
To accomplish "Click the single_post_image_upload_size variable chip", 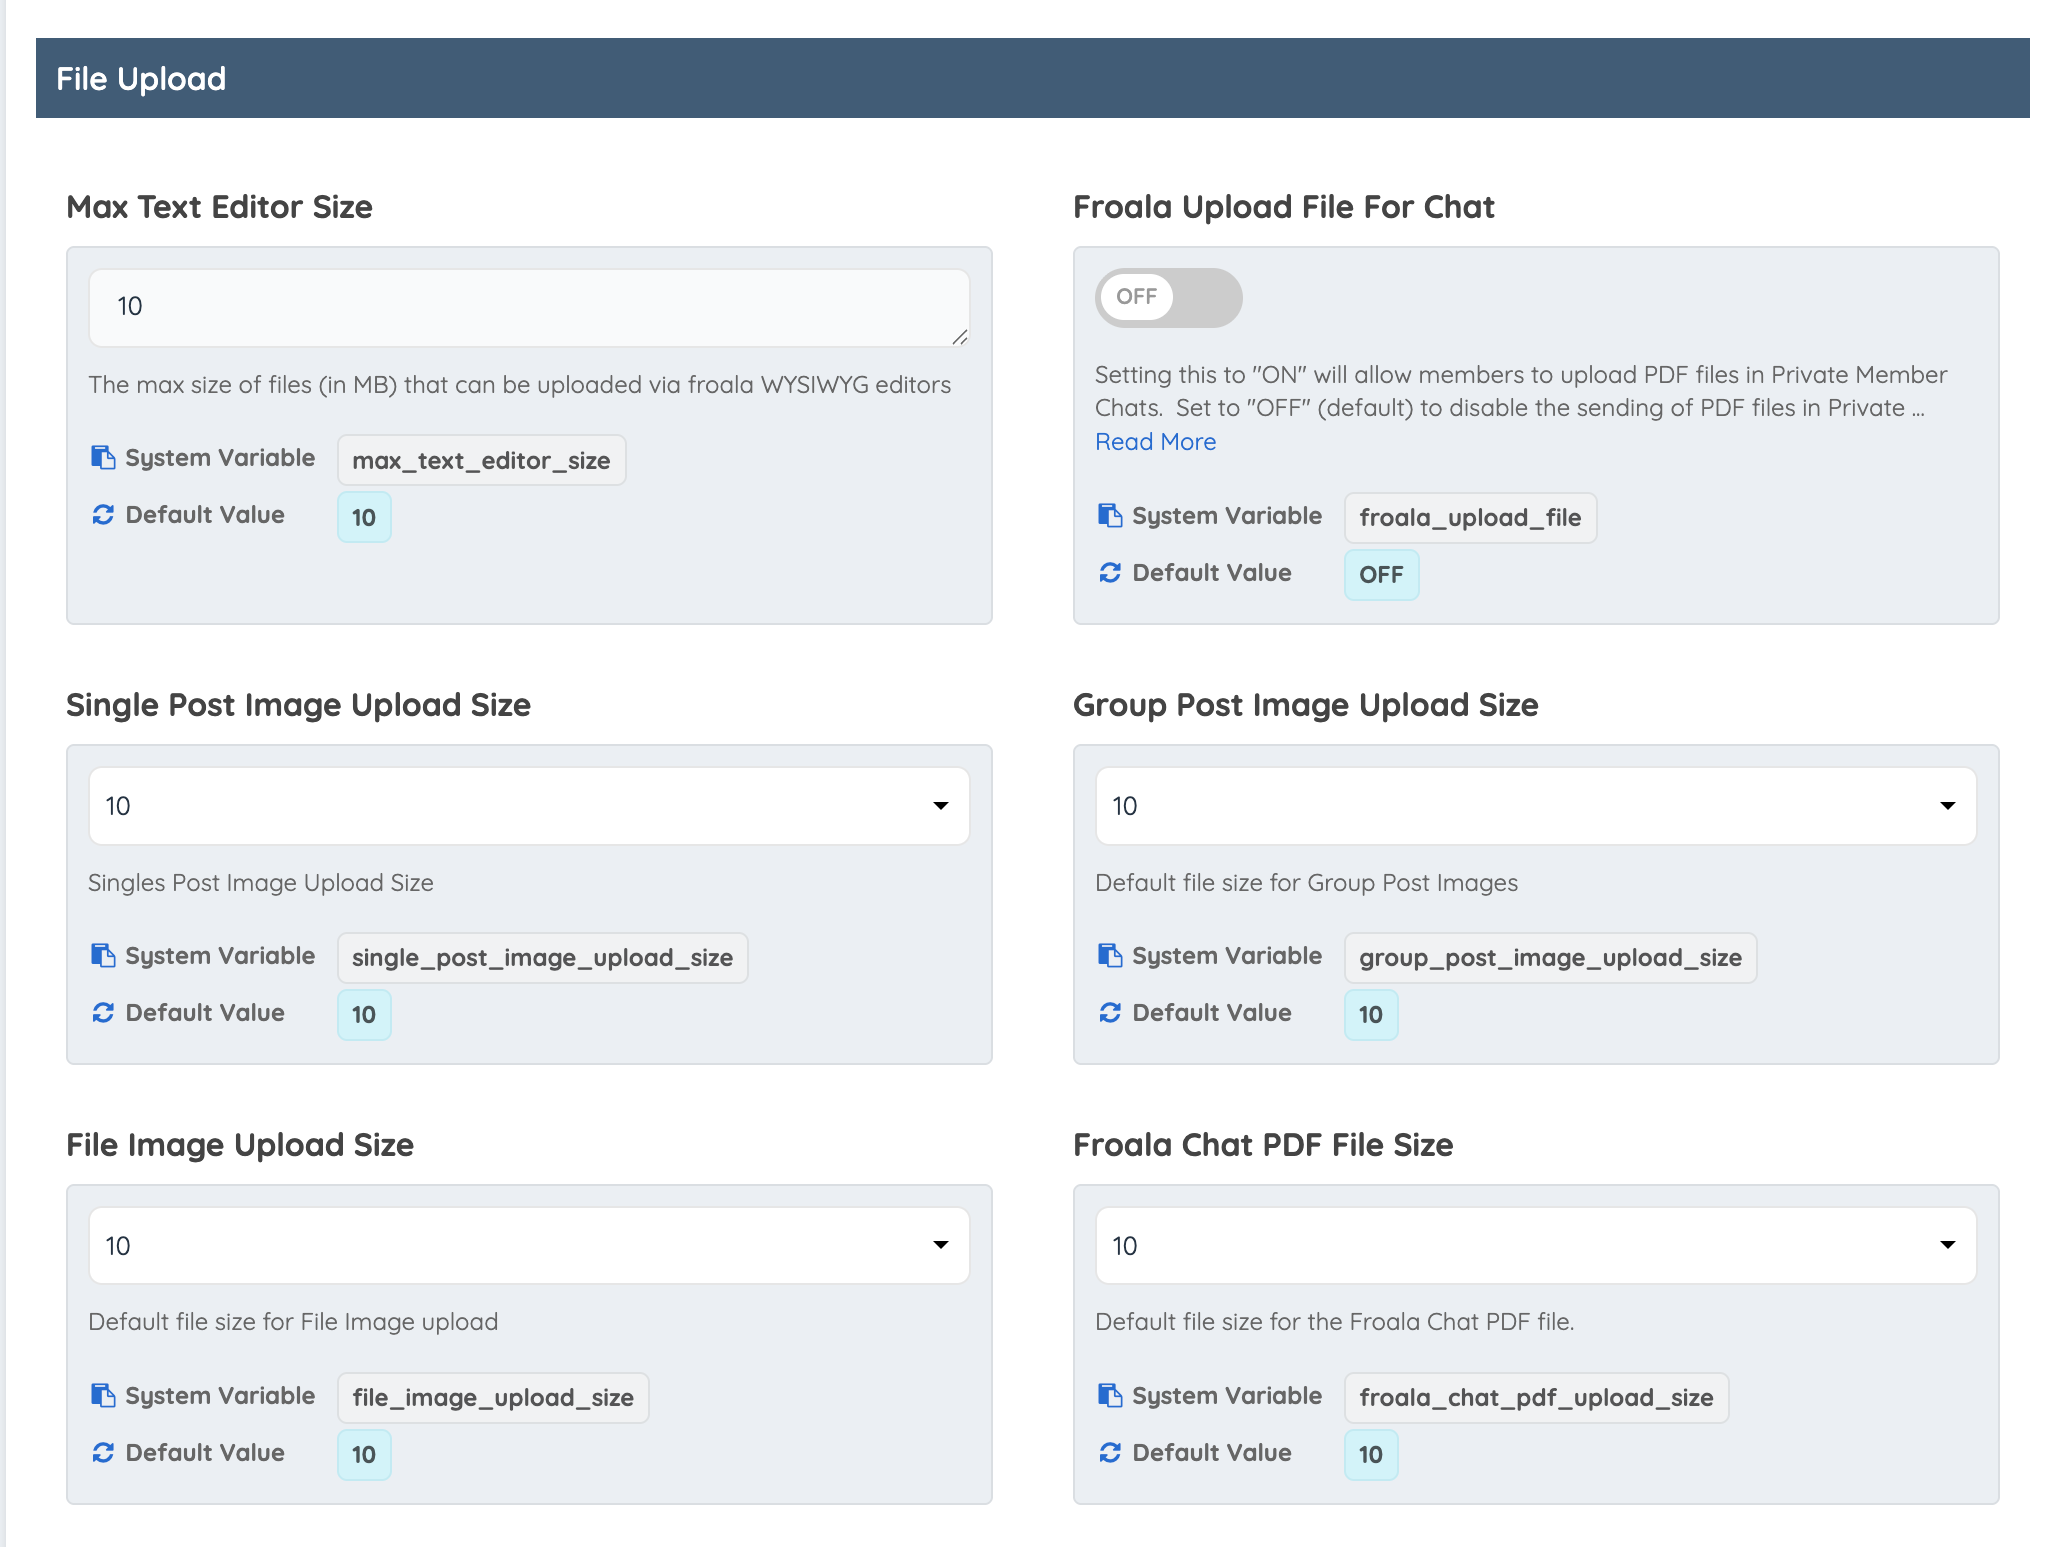I will [542, 958].
